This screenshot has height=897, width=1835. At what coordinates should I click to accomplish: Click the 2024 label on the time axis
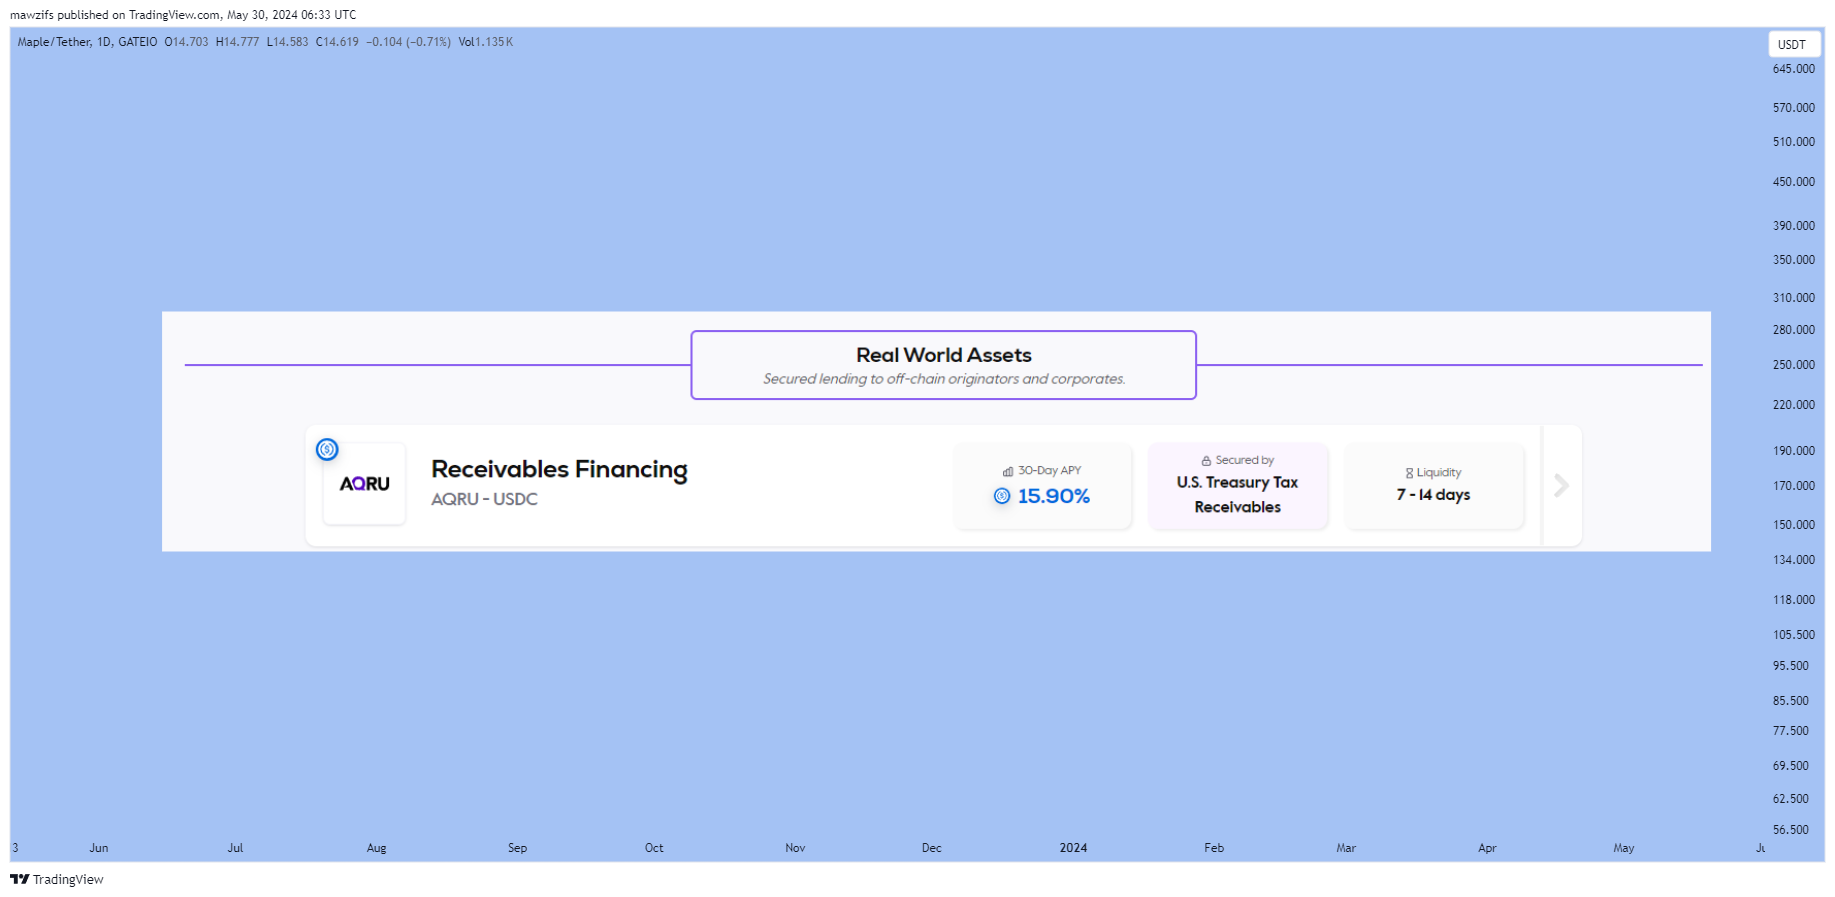(1073, 848)
